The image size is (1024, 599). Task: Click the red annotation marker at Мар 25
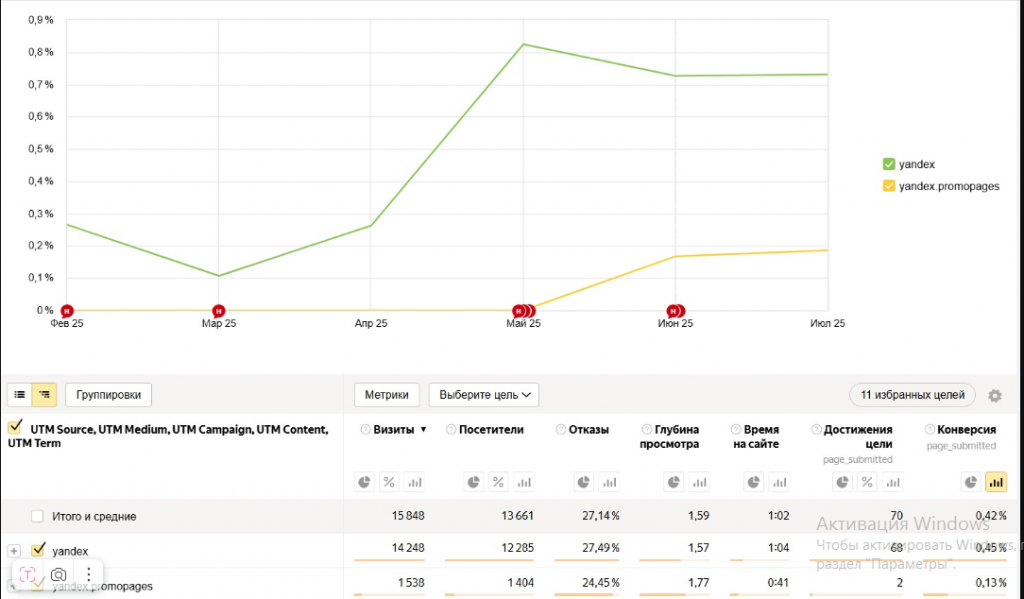218,311
